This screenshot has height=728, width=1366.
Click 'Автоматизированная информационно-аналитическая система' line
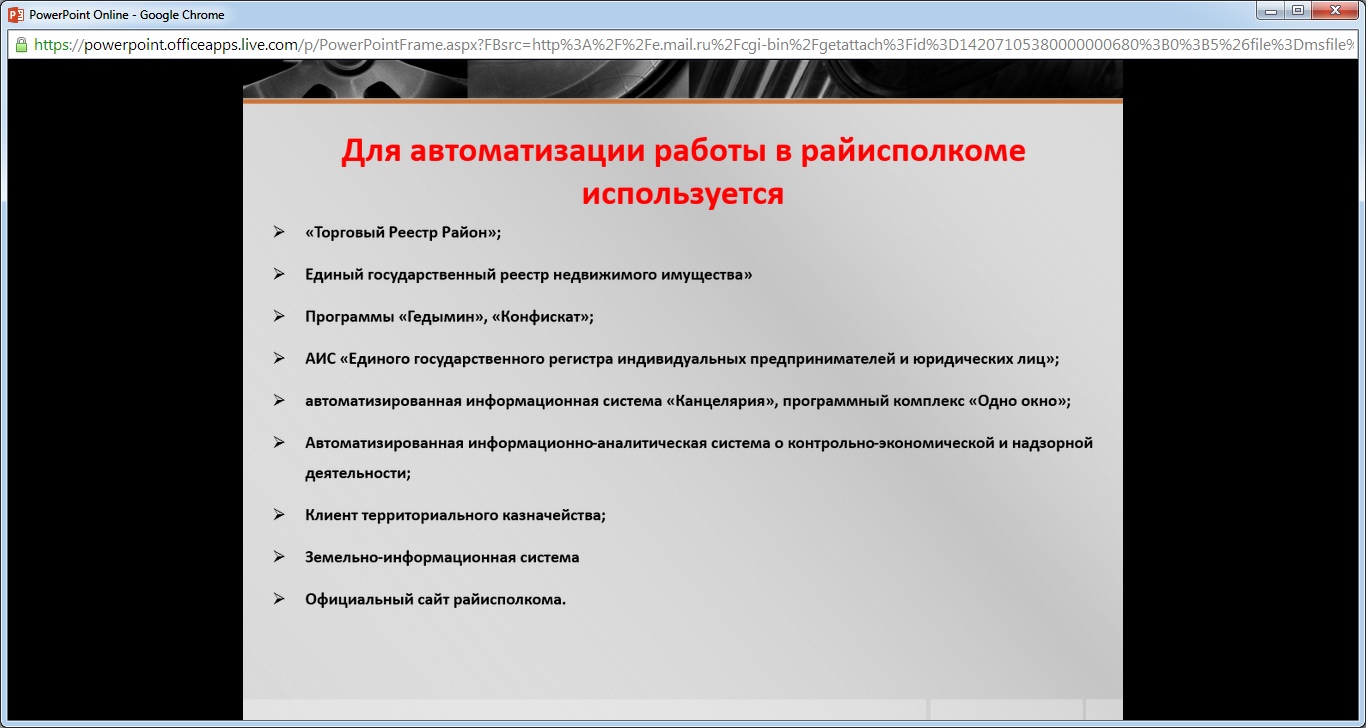(699, 442)
